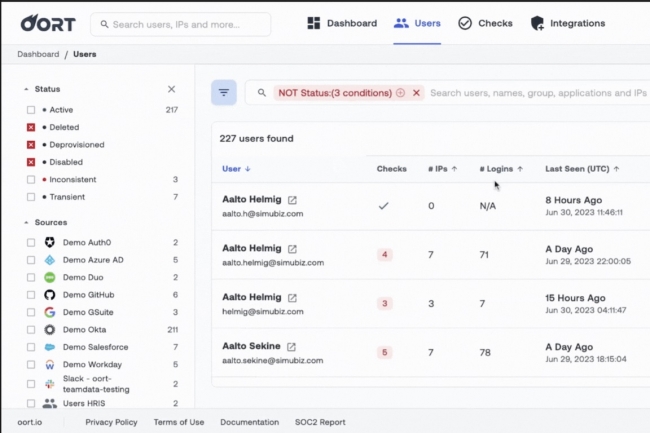This screenshot has width=650, height=433.
Task: Remove the NOT Status filter chip
Action: coord(417,93)
